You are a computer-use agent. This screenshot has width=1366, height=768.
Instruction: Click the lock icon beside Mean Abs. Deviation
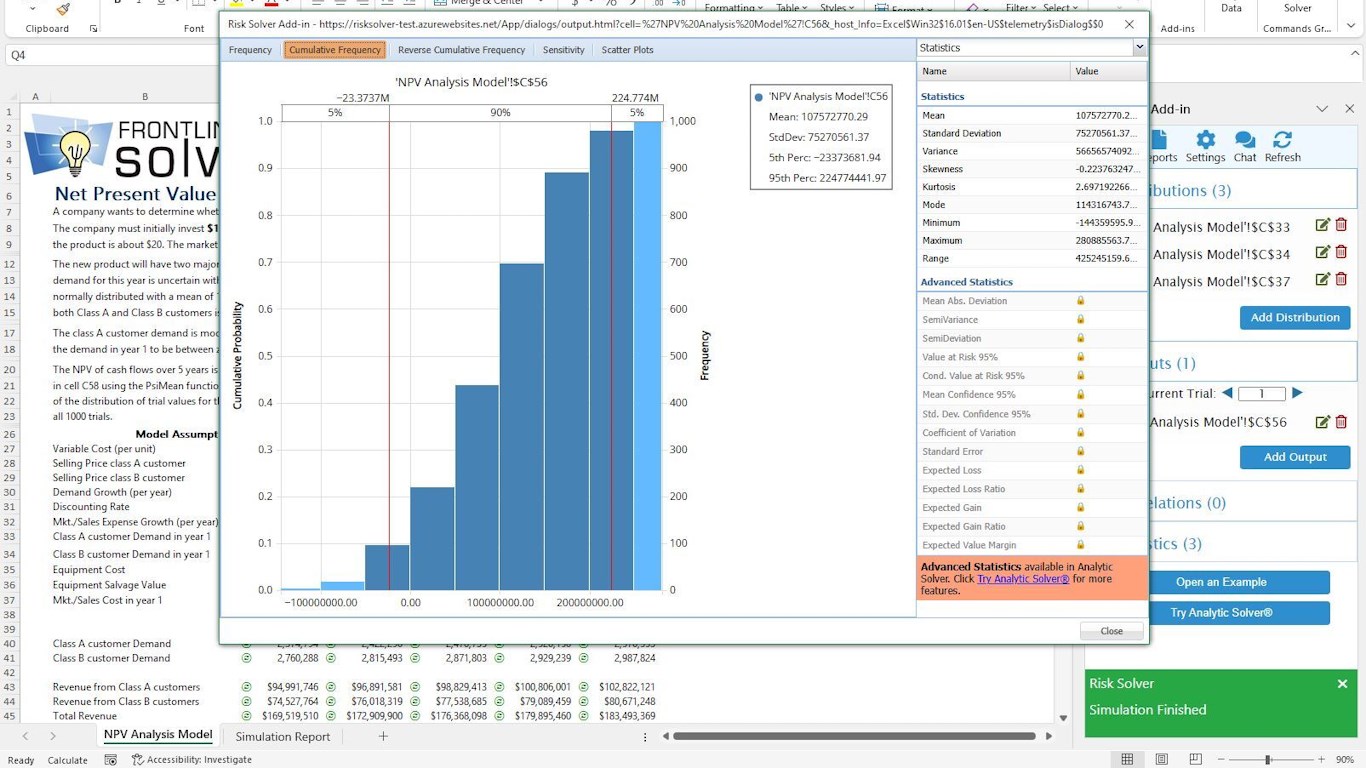(1080, 300)
